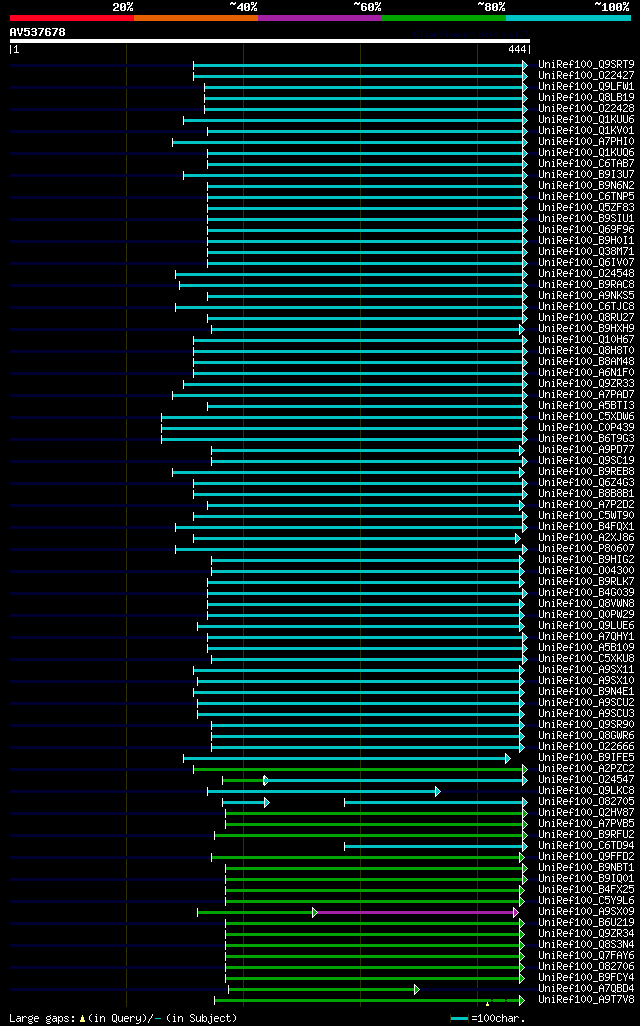Viewport: 640px width, 1026px height.
Task: Select the label UniRef100_O82705
Action: [x=586, y=802]
